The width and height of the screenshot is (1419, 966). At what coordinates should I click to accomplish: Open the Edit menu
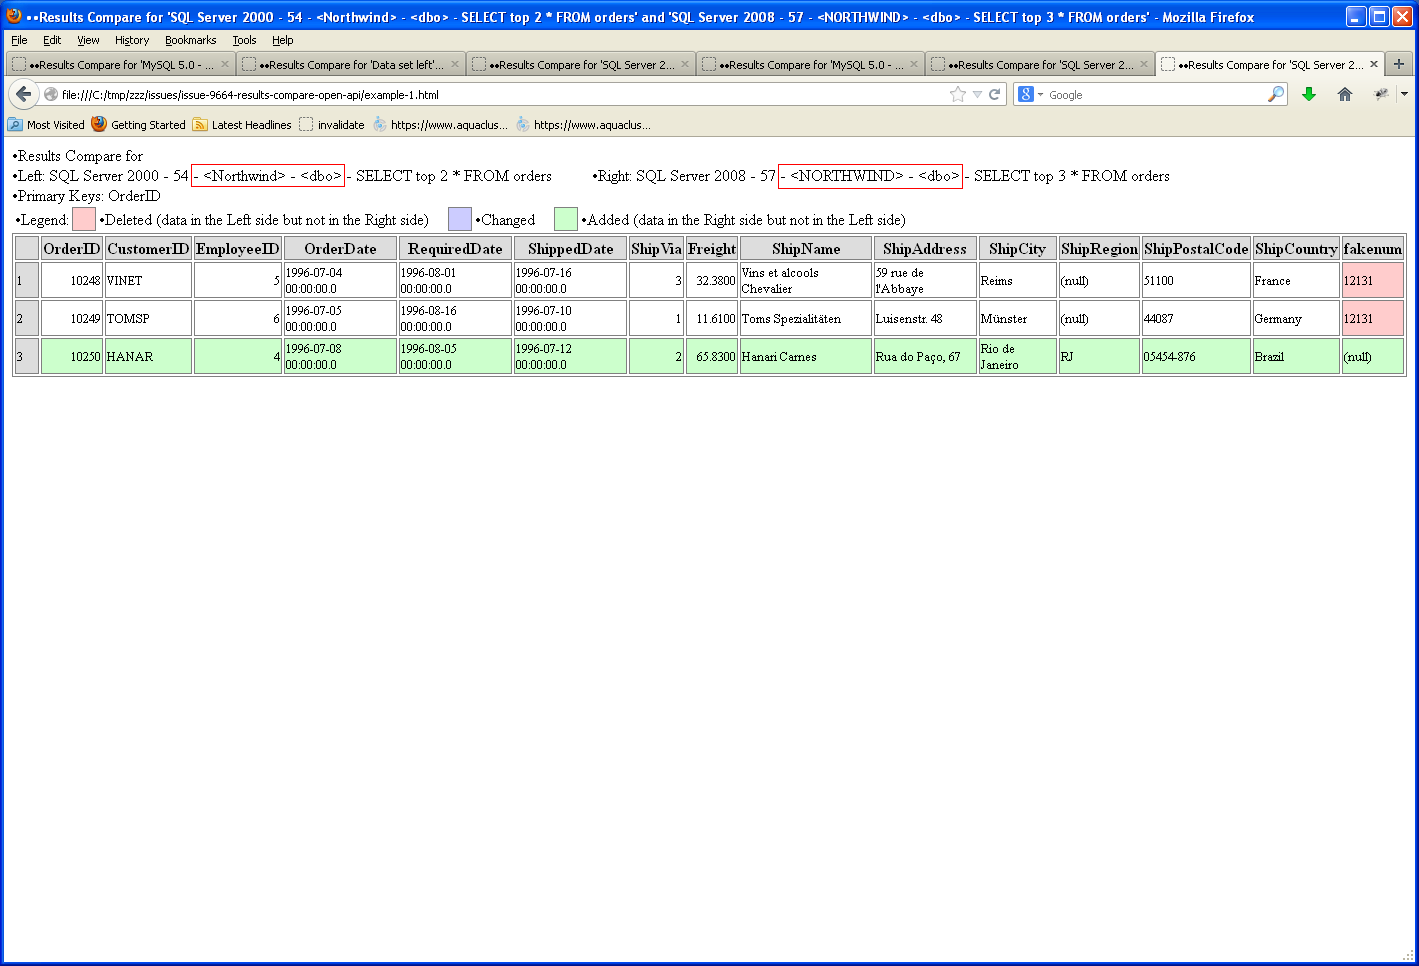52,40
